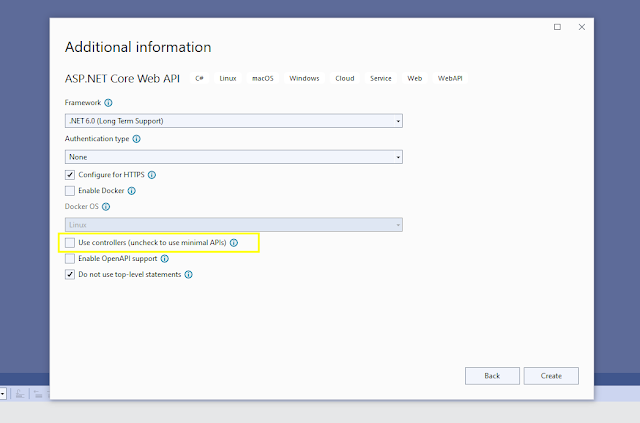Click the Cloud tag label
This screenshot has height=423, width=640.
coord(344,78)
